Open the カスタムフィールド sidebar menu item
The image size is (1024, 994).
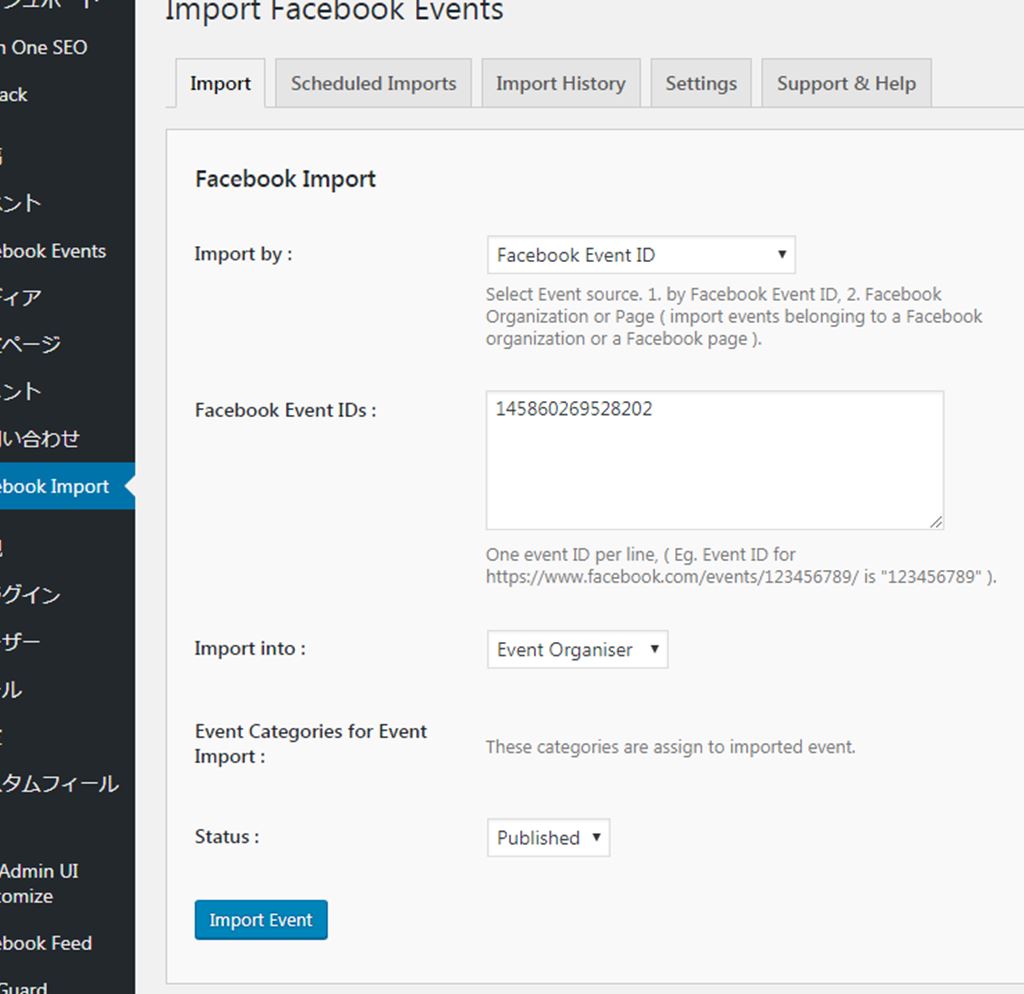click(x=58, y=783)
